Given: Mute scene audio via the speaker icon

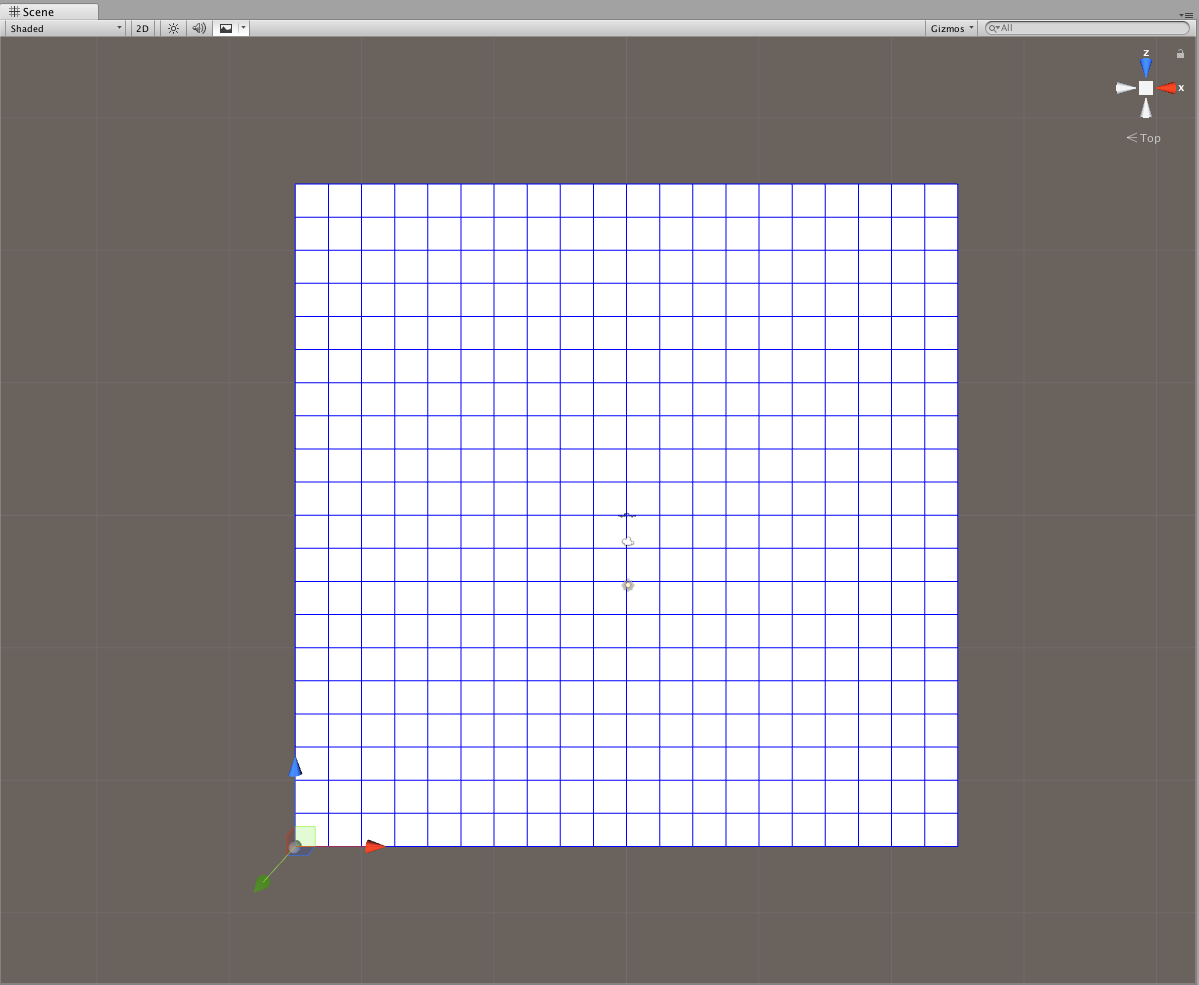Looking at the screenshot, I should [198, 28].
